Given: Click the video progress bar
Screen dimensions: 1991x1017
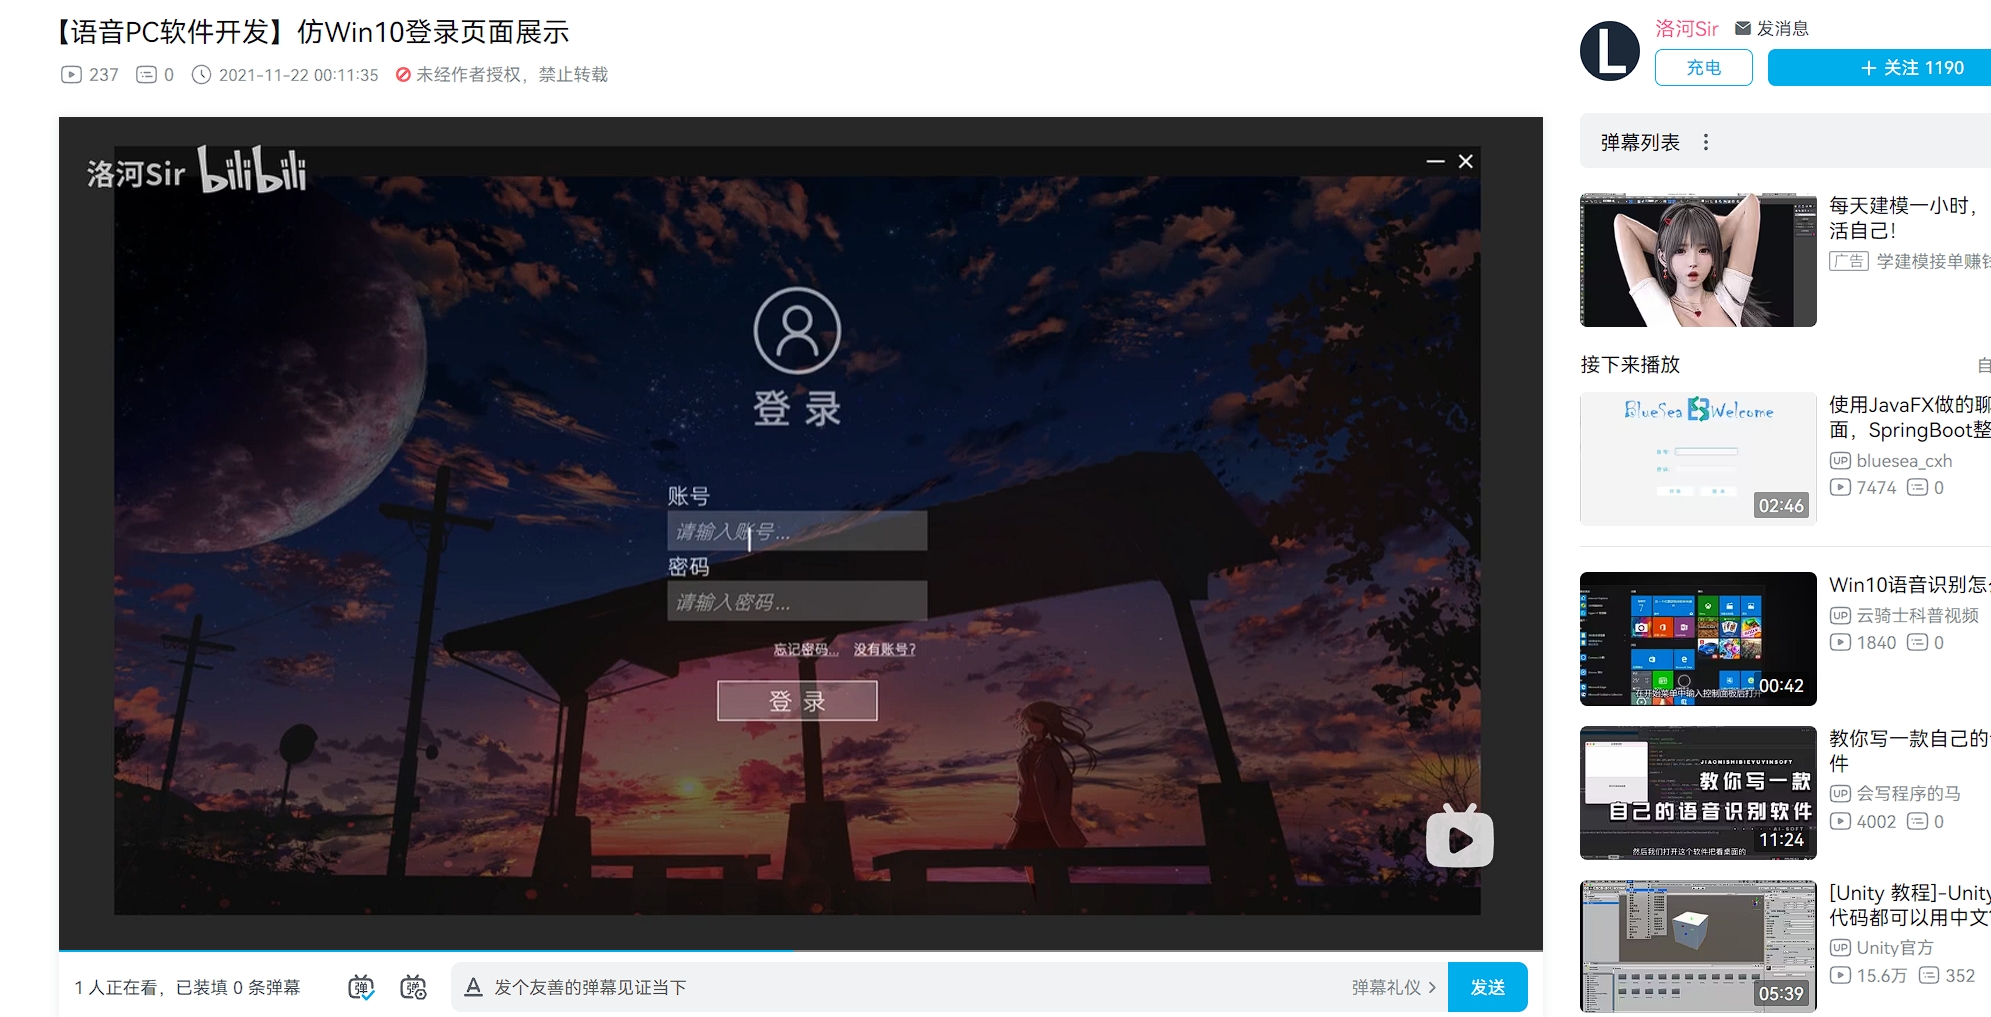Looking at the screenshot, I should (800, 950).
